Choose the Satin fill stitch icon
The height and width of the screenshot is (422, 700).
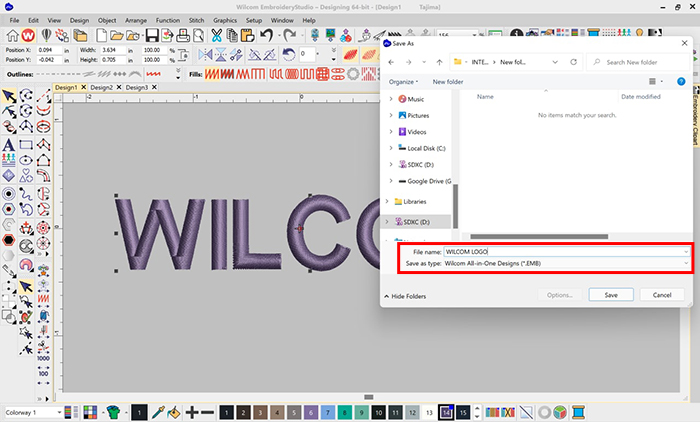pos(212,74)
